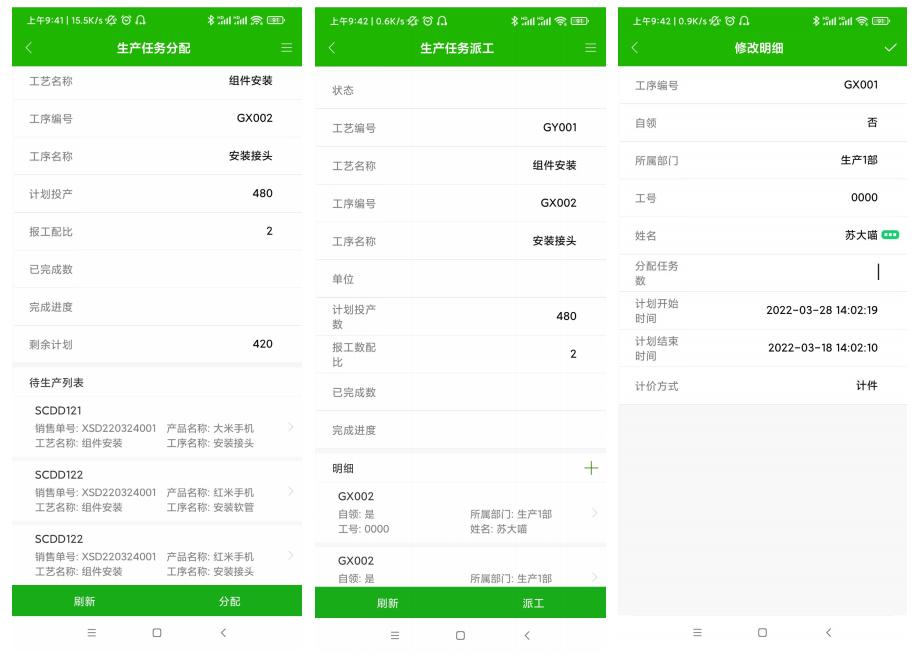This screenshot has width=919, height=657.
Task: Select 剩余计划 value 420
Action: 263,344
